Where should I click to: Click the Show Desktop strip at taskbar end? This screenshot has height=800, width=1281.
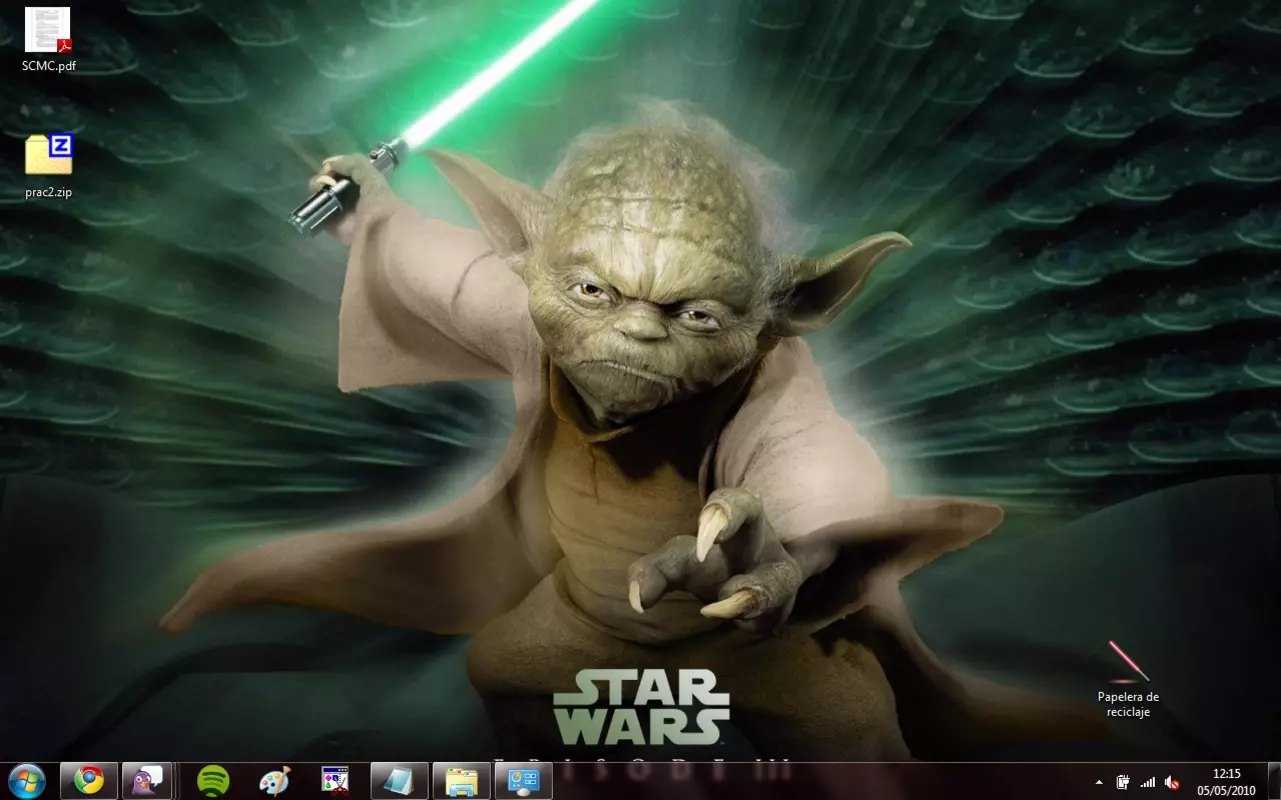[1273, 780]
